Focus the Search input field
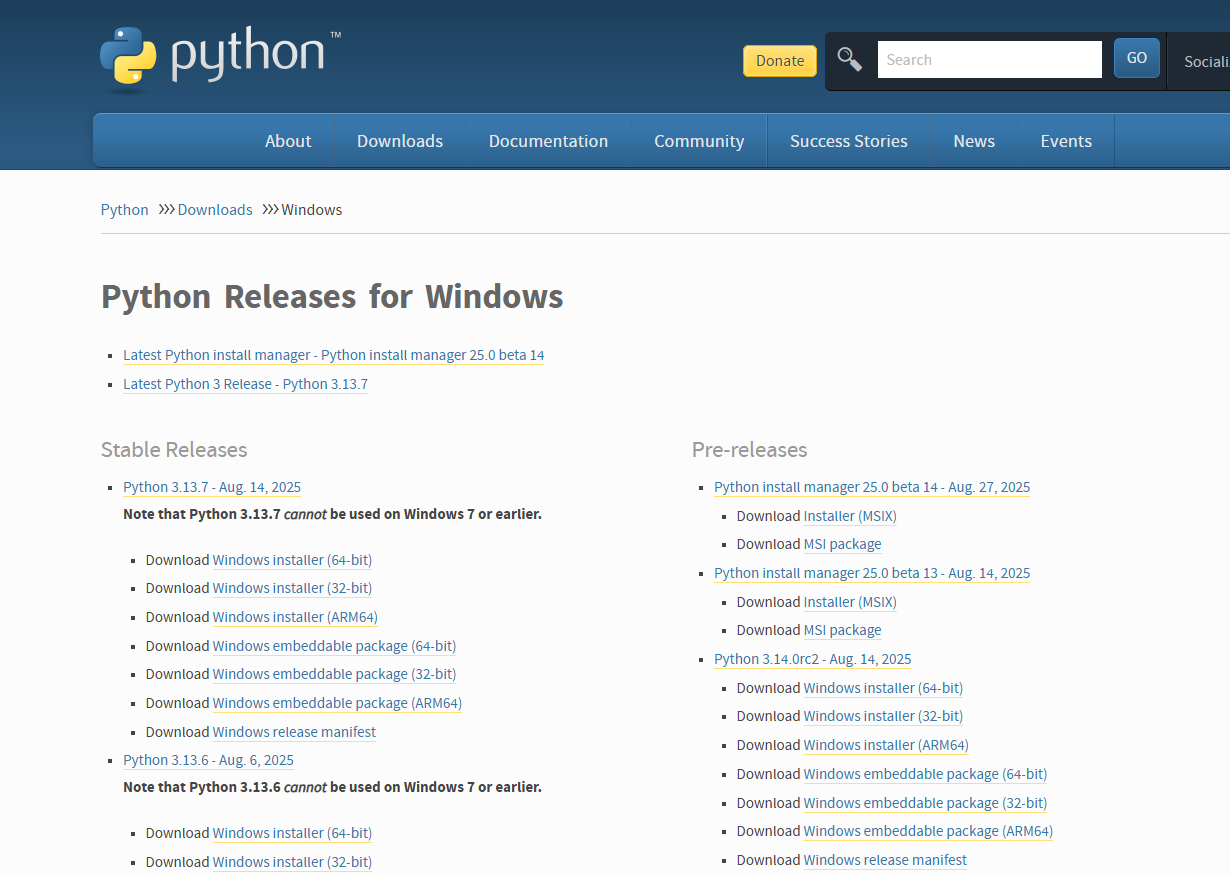1230x876 pixels. [990, 59]
